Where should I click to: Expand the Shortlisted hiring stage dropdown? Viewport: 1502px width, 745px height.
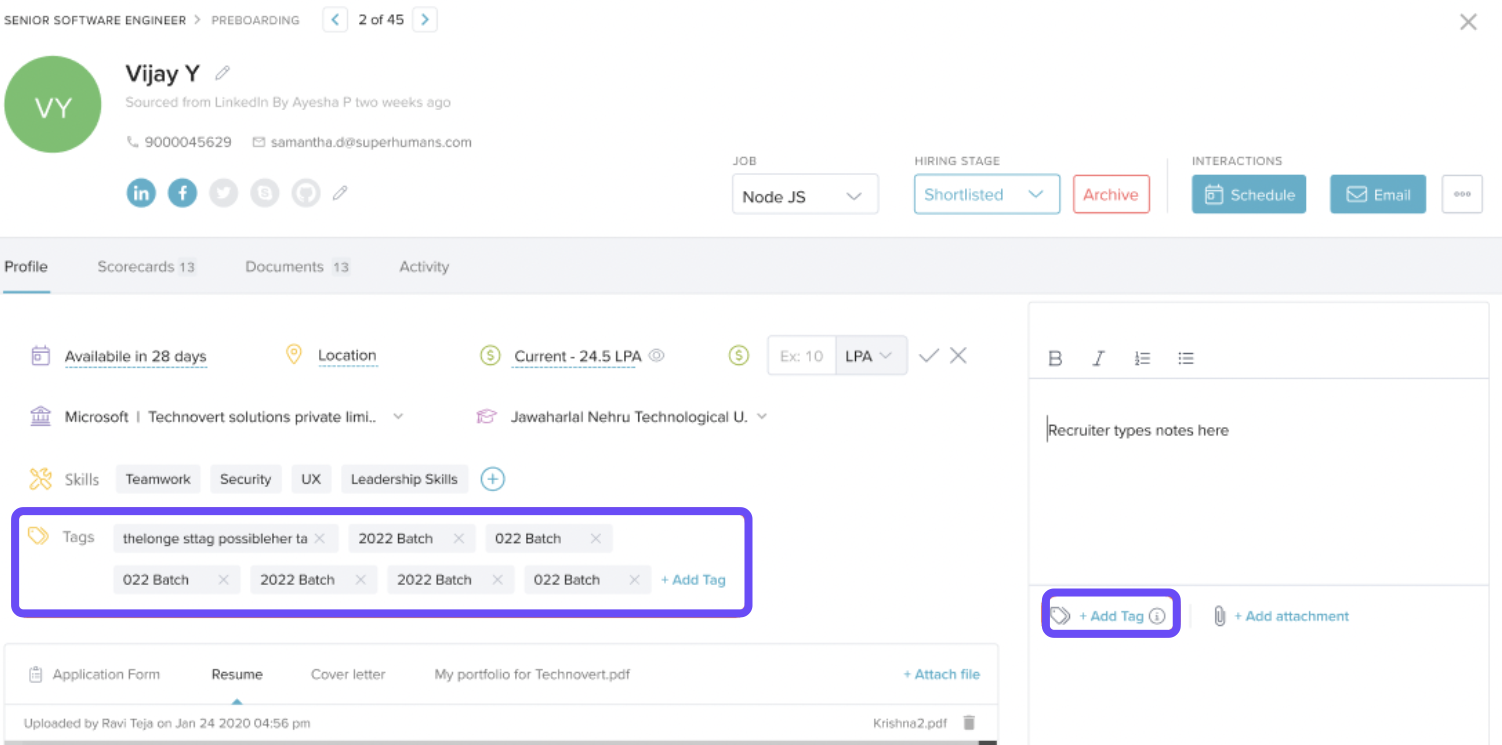pyautogui.click(x=985, y=195)
